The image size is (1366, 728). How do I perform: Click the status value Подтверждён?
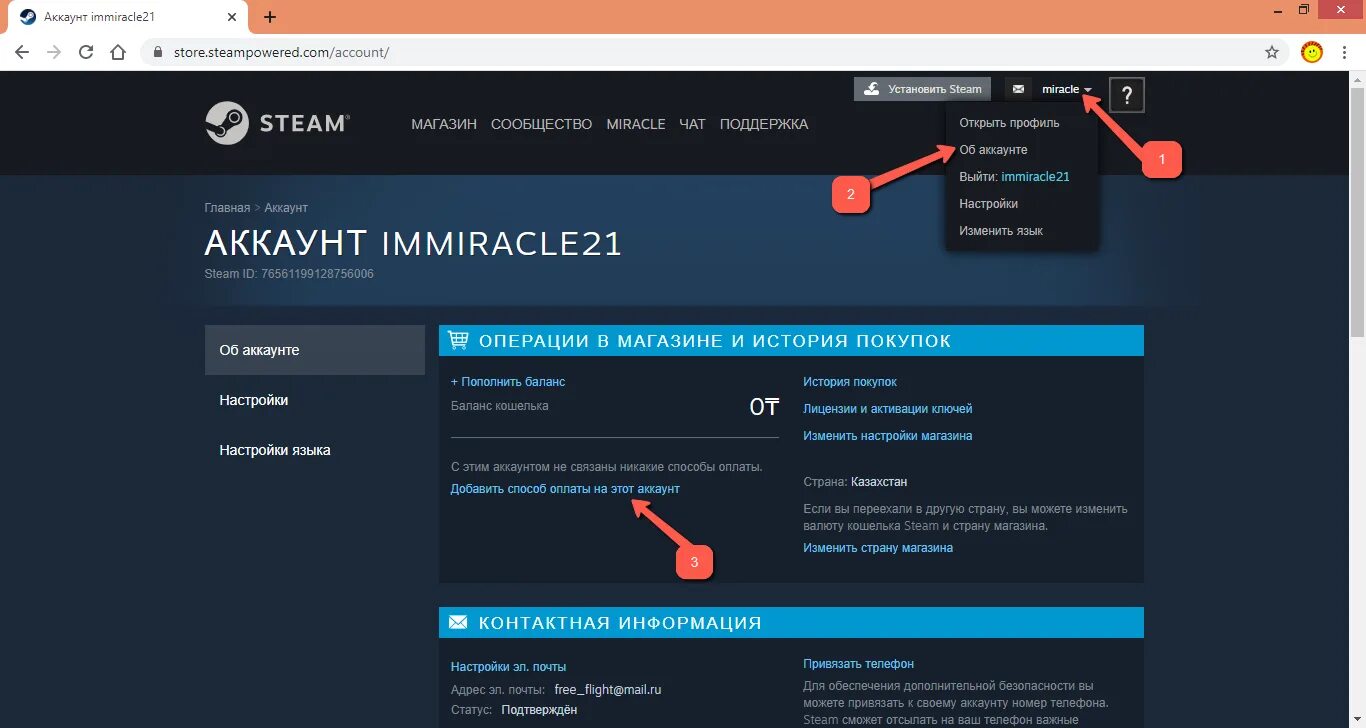(539, 710)
